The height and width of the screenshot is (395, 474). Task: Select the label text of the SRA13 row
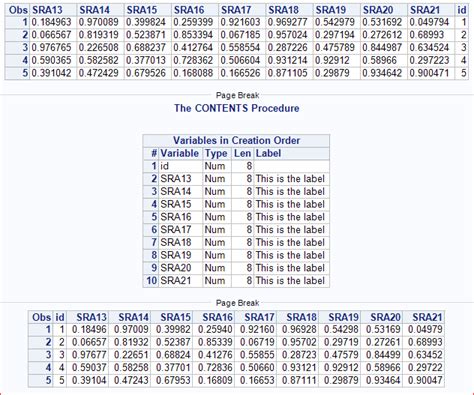(x=290, y=179)
